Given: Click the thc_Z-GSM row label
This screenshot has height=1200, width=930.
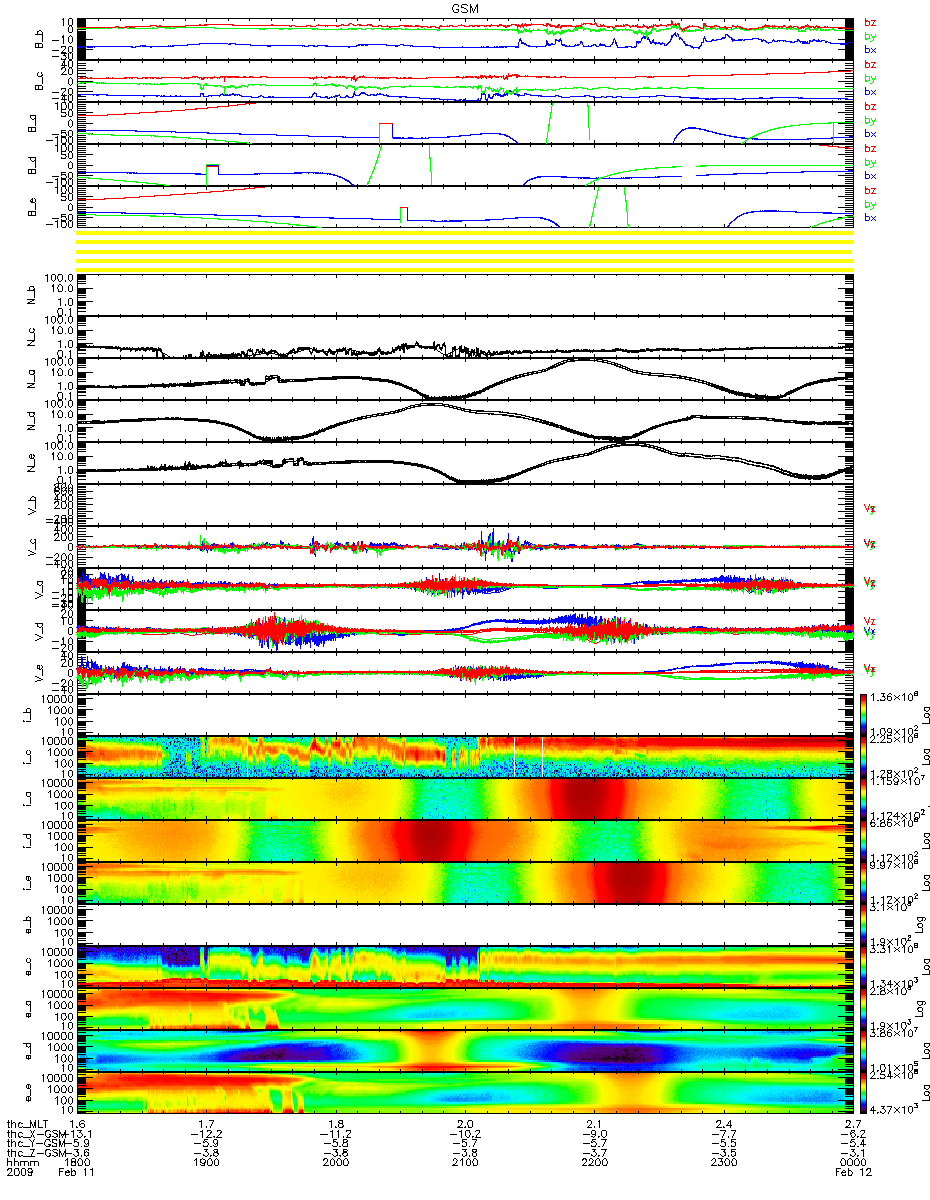Looking at the screenshot, I should (37, 1154).
